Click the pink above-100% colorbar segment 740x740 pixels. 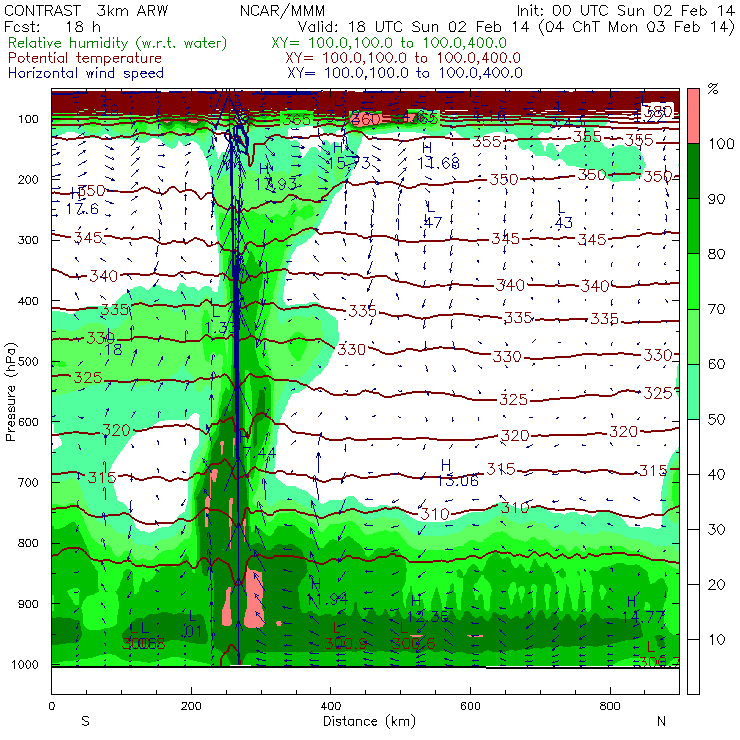click(x=693, y=116)
